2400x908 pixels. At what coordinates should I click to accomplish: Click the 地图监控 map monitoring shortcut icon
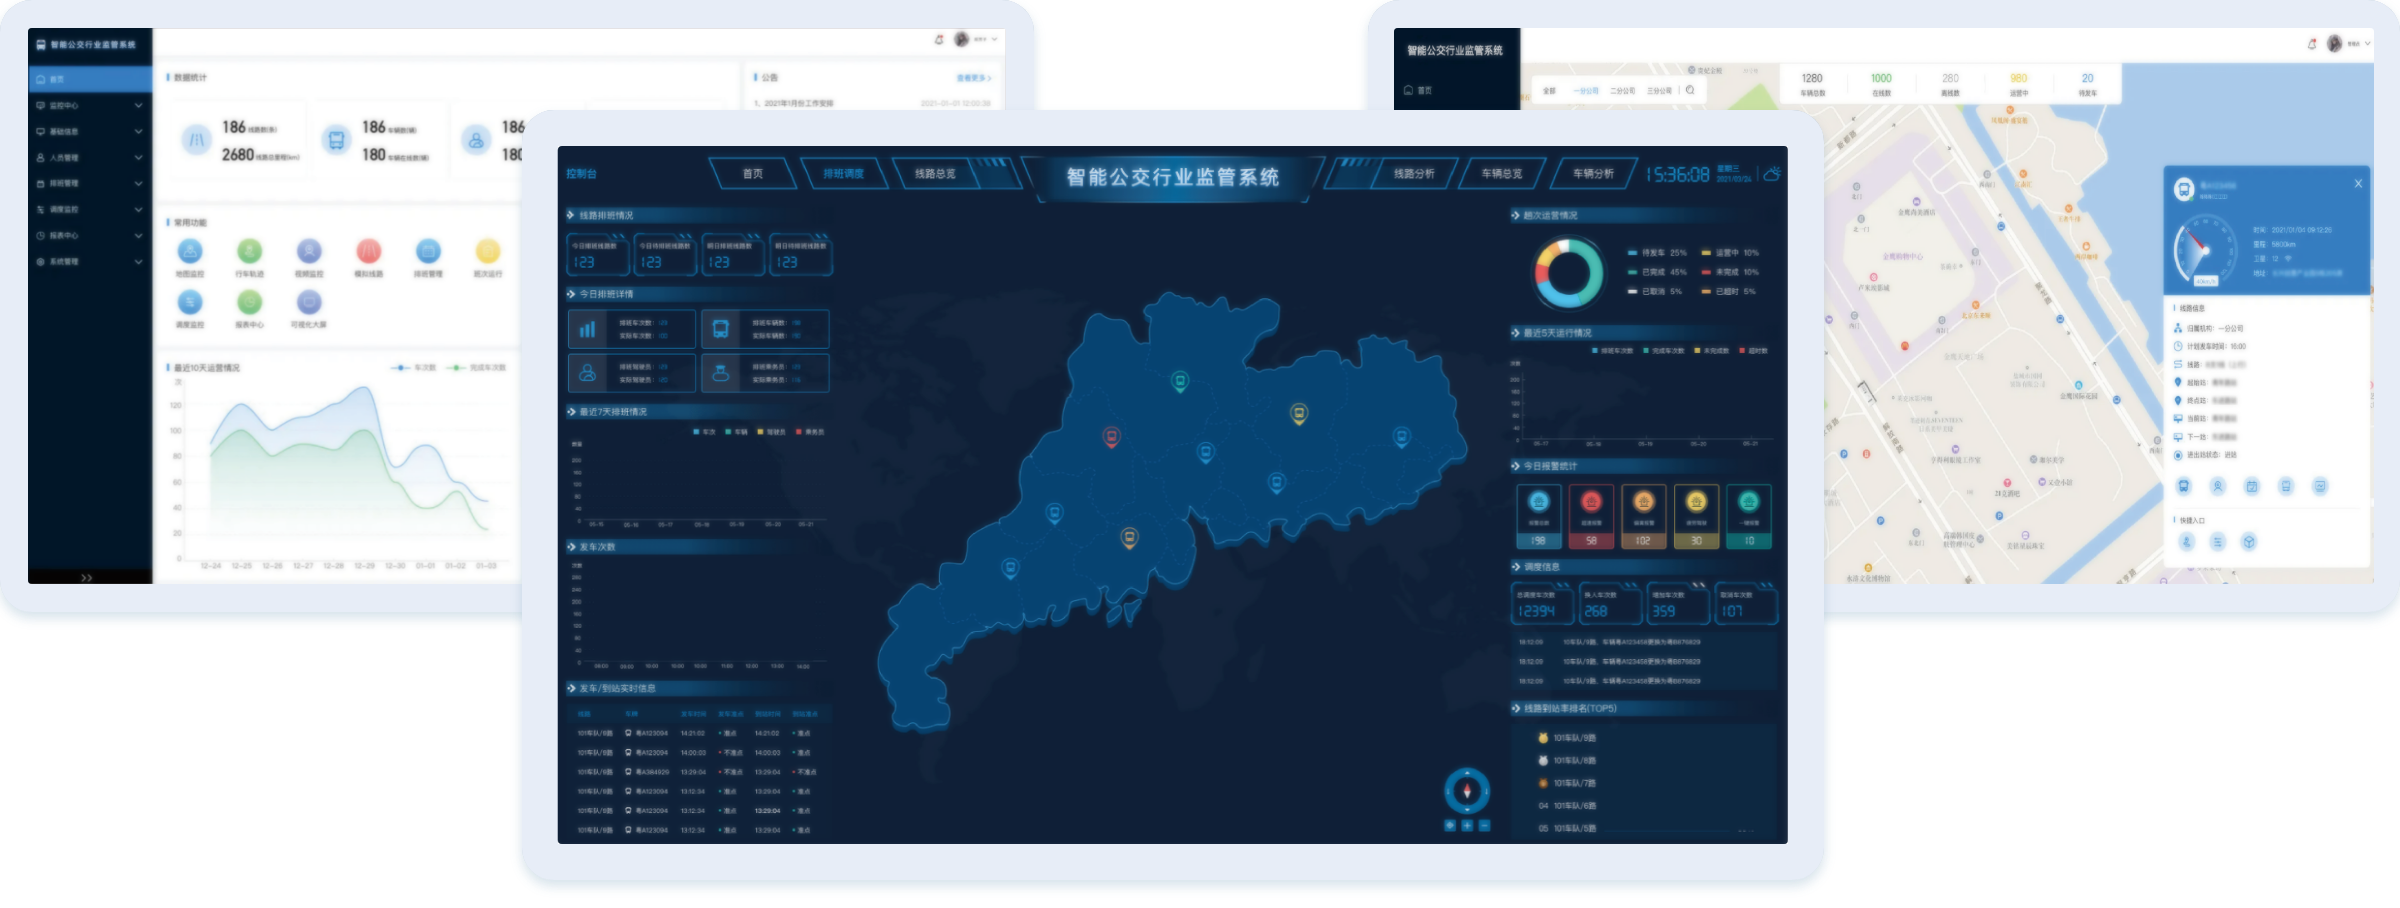pyautogui.click(x=190, y=252)
